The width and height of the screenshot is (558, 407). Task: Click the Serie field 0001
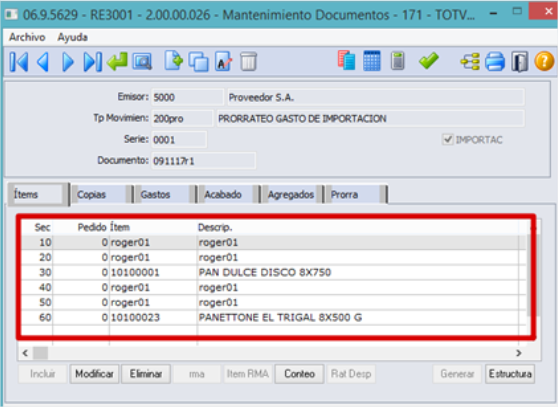pyautogui.click(x=179, y=139)
